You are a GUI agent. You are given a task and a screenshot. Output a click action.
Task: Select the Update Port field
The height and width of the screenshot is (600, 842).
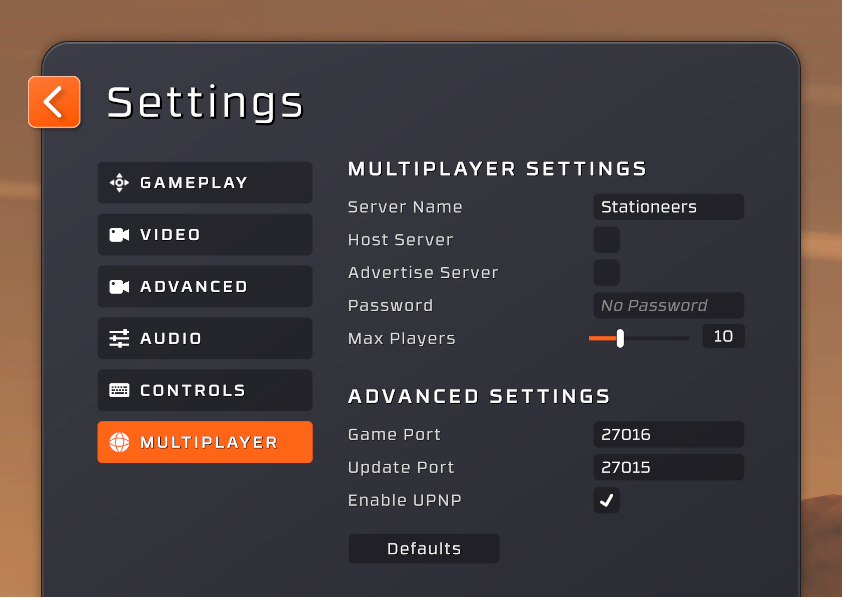(x=668, y=467)
